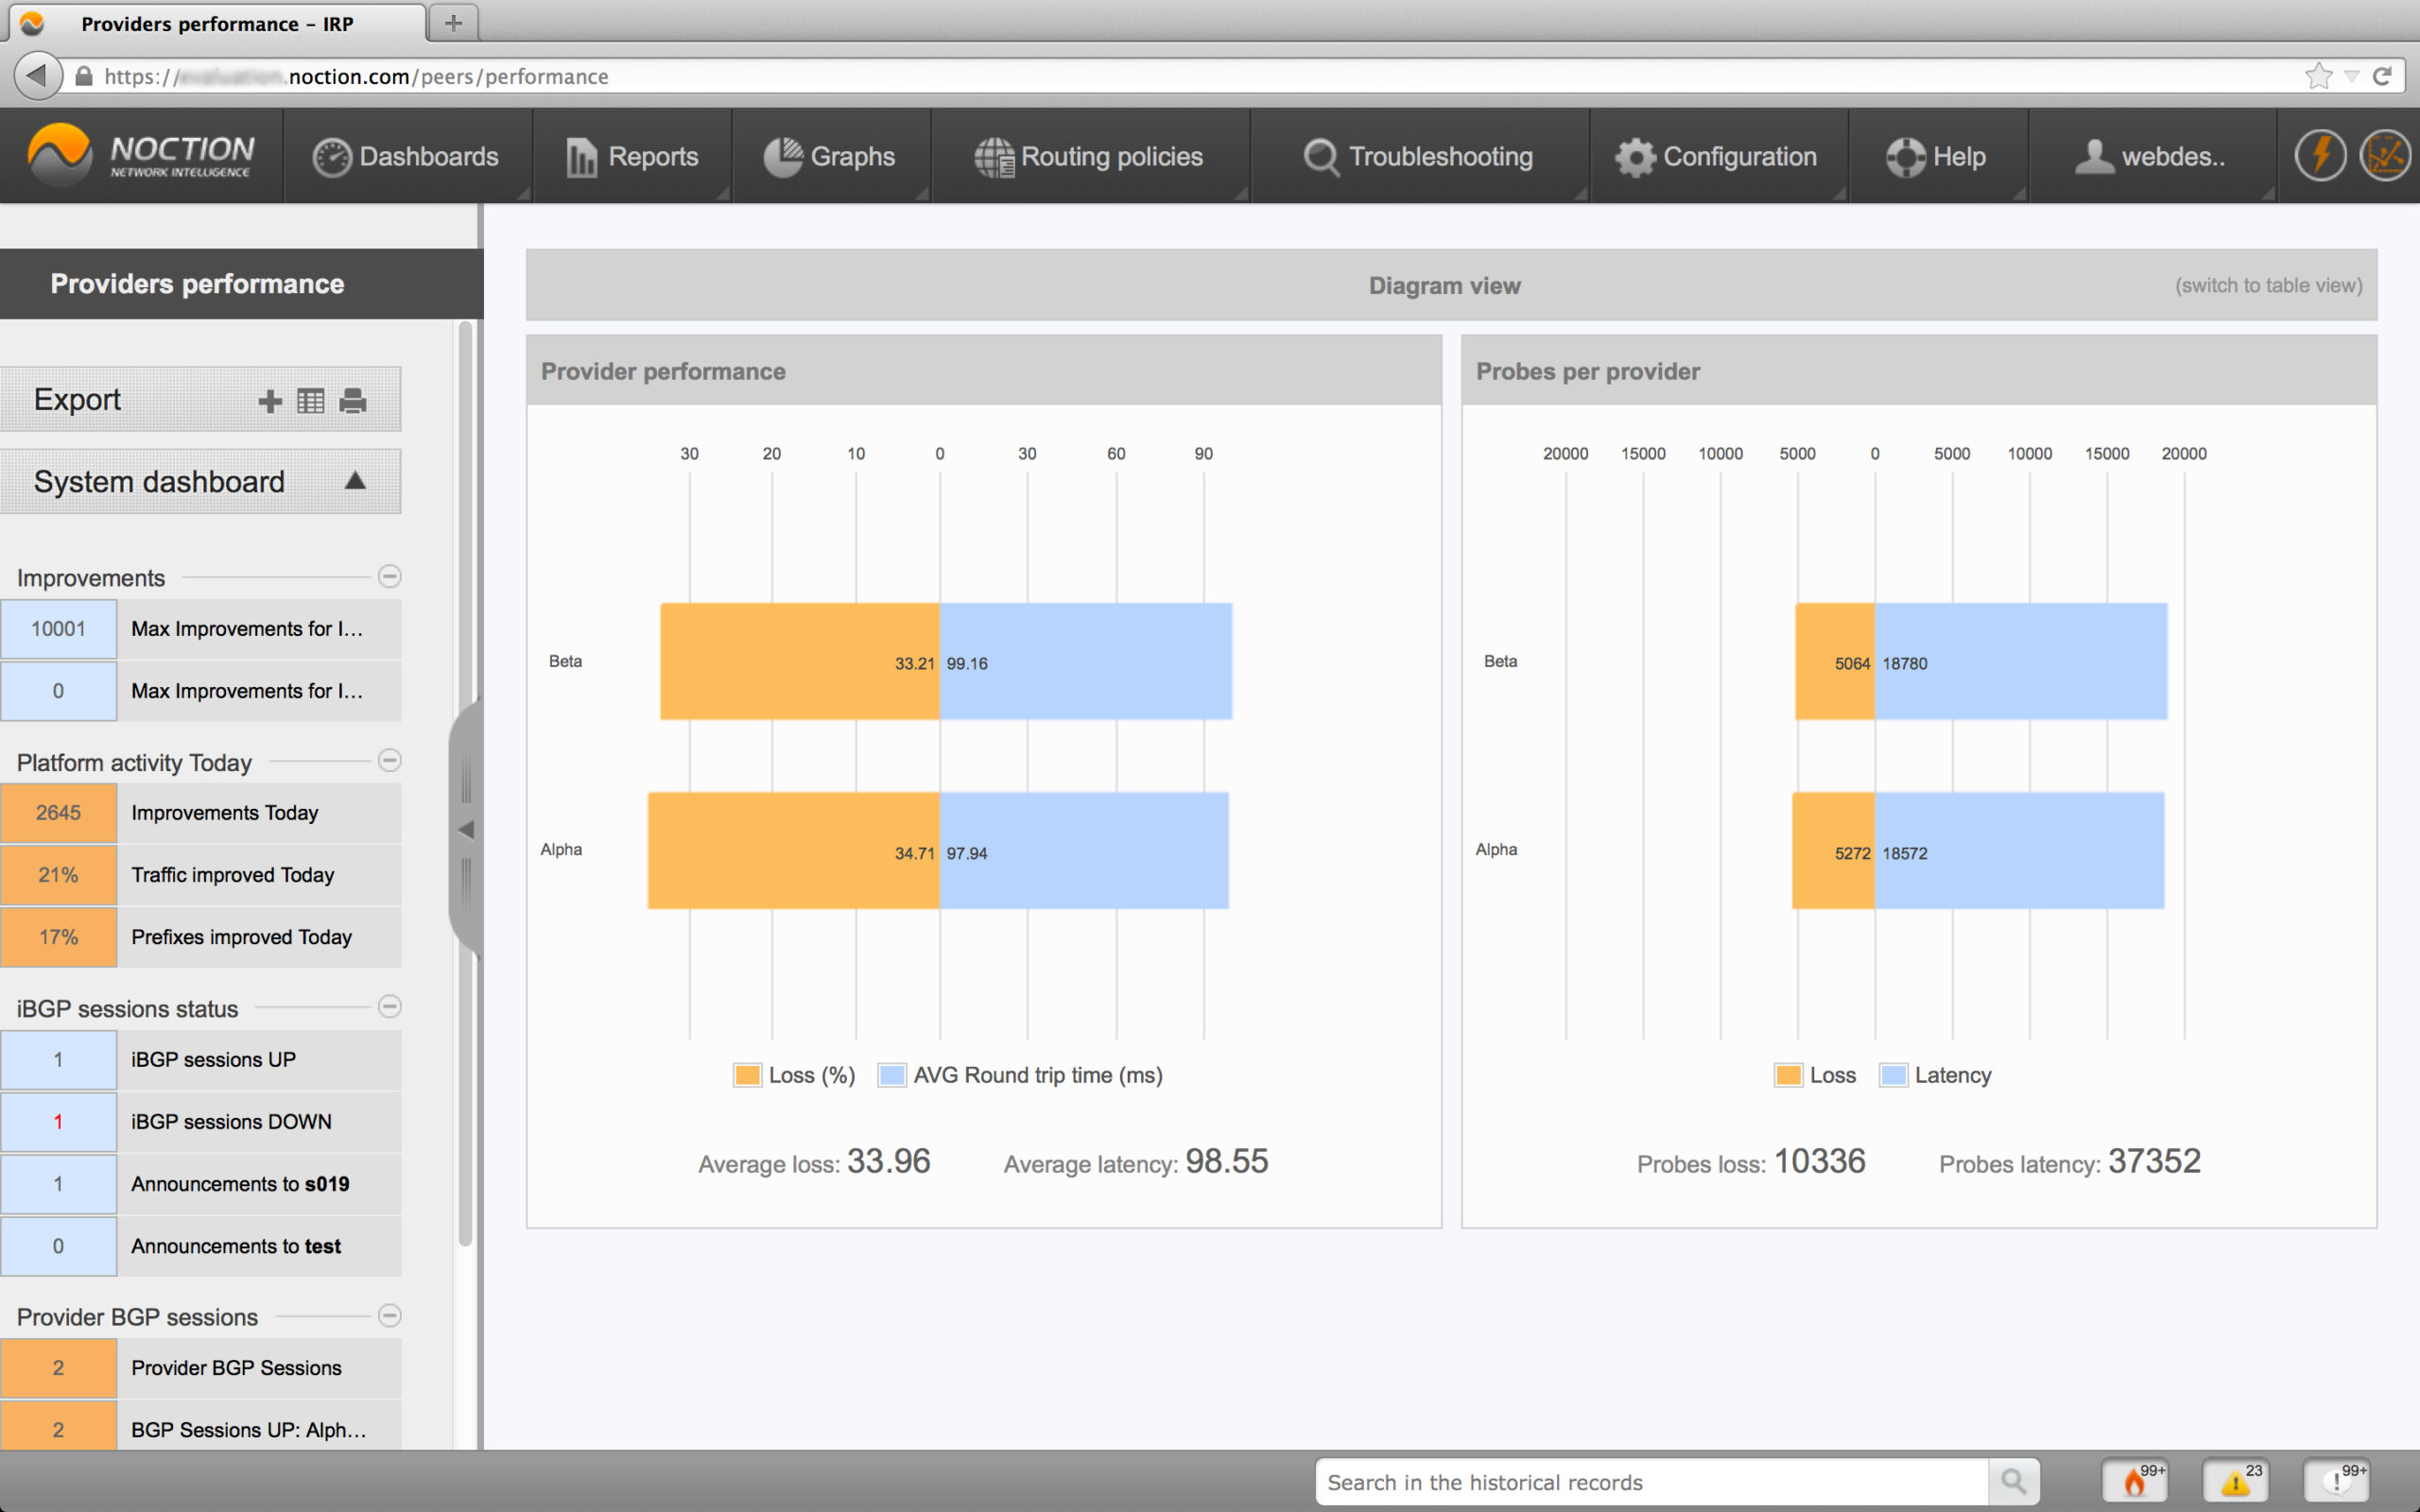This screenshot has width=2420, height=1512.
Task: Click switch to table view link
Action: (x=2268, y=285)
